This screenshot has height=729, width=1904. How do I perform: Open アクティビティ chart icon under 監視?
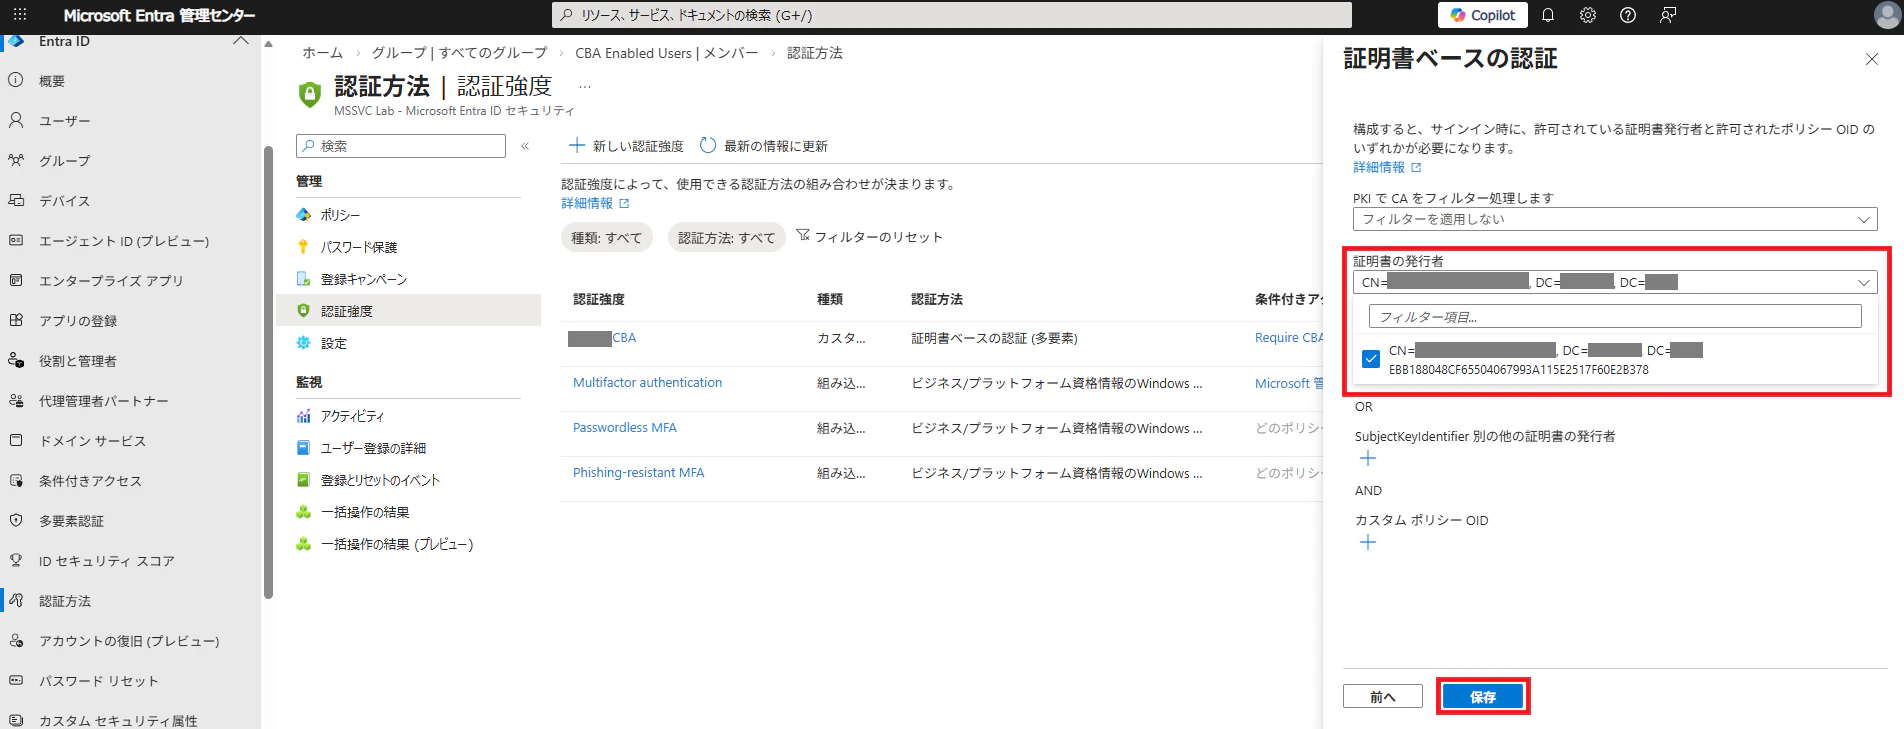coord(304,416)
